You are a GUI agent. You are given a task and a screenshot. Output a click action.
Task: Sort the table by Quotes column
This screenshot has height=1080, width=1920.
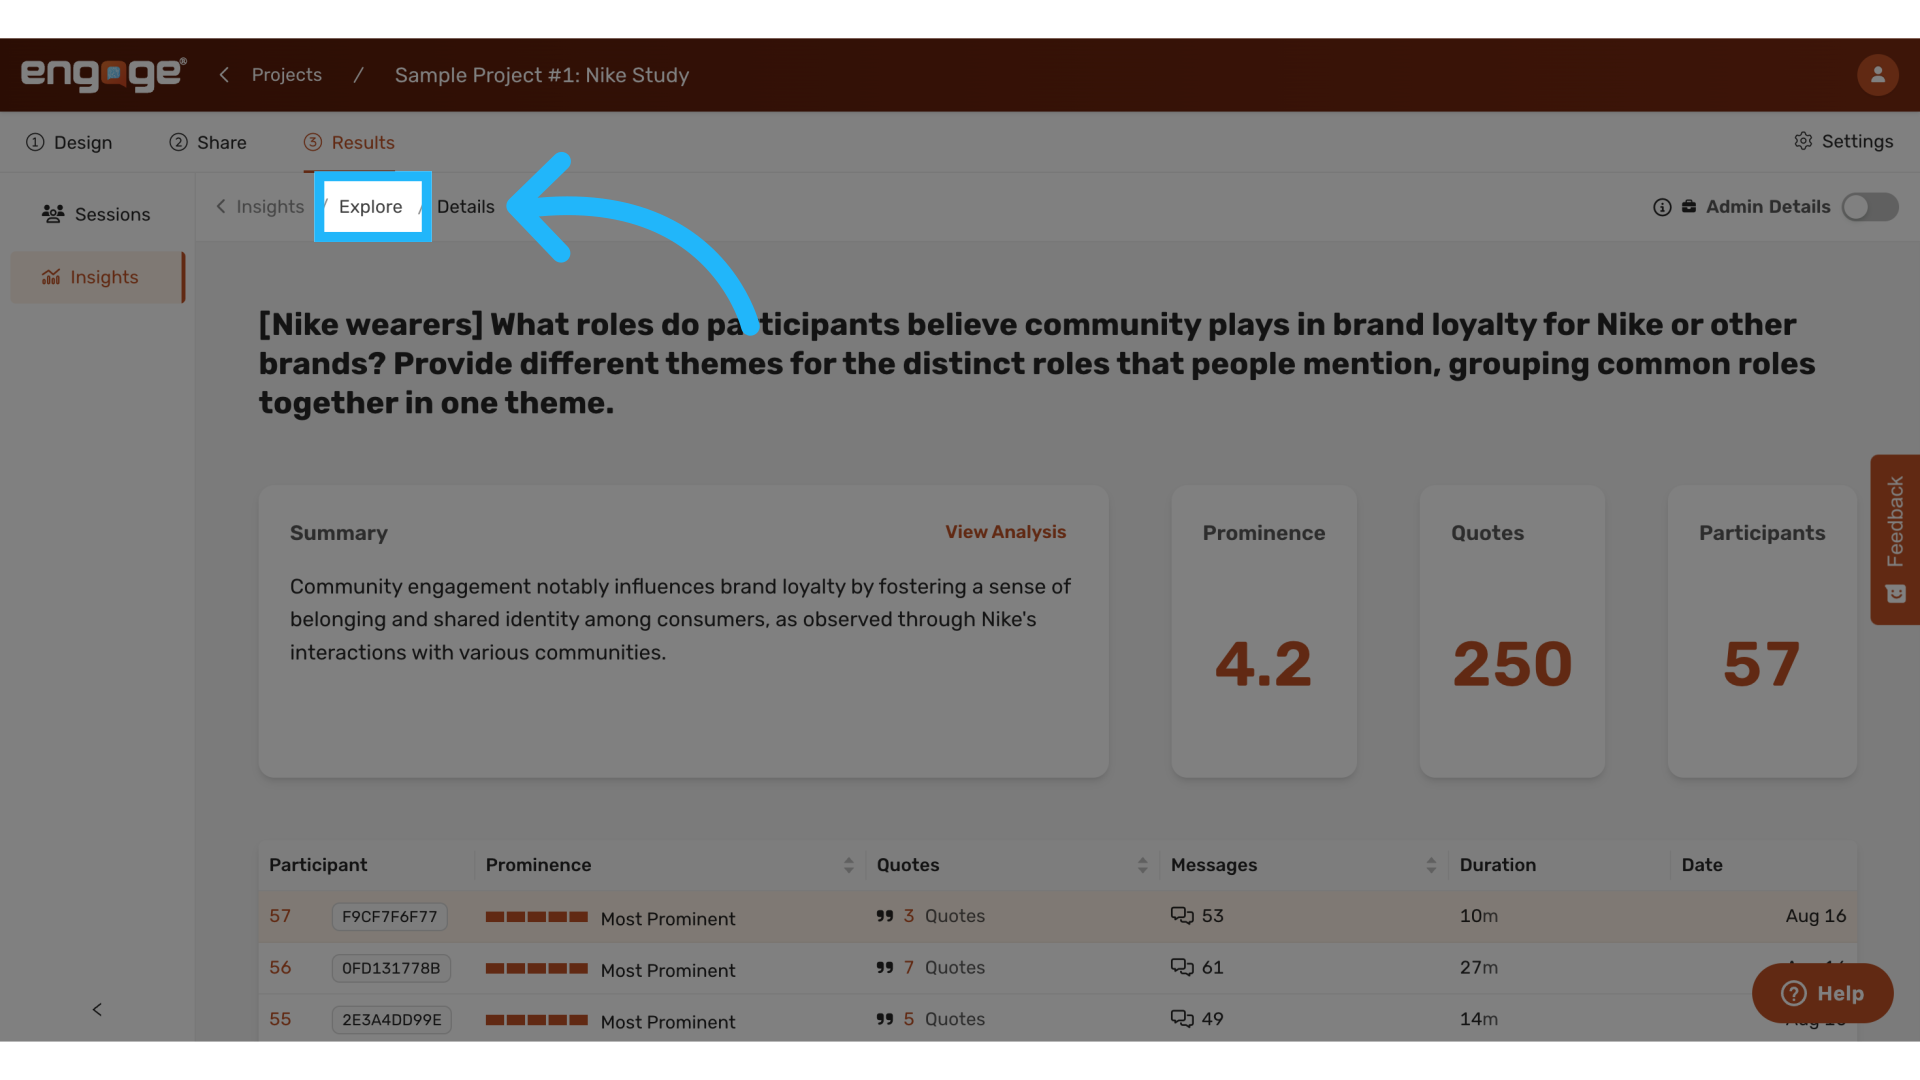pyautogui.click(x=1142, y=865)
